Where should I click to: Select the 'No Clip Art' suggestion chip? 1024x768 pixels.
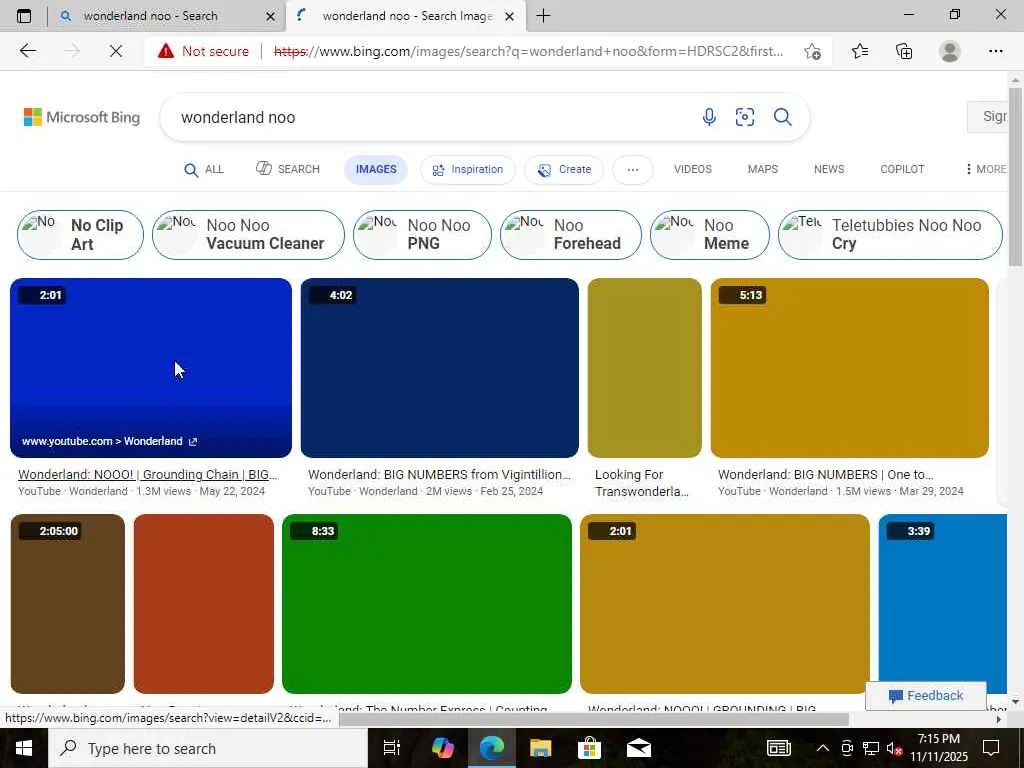click(x=80, y=234)
